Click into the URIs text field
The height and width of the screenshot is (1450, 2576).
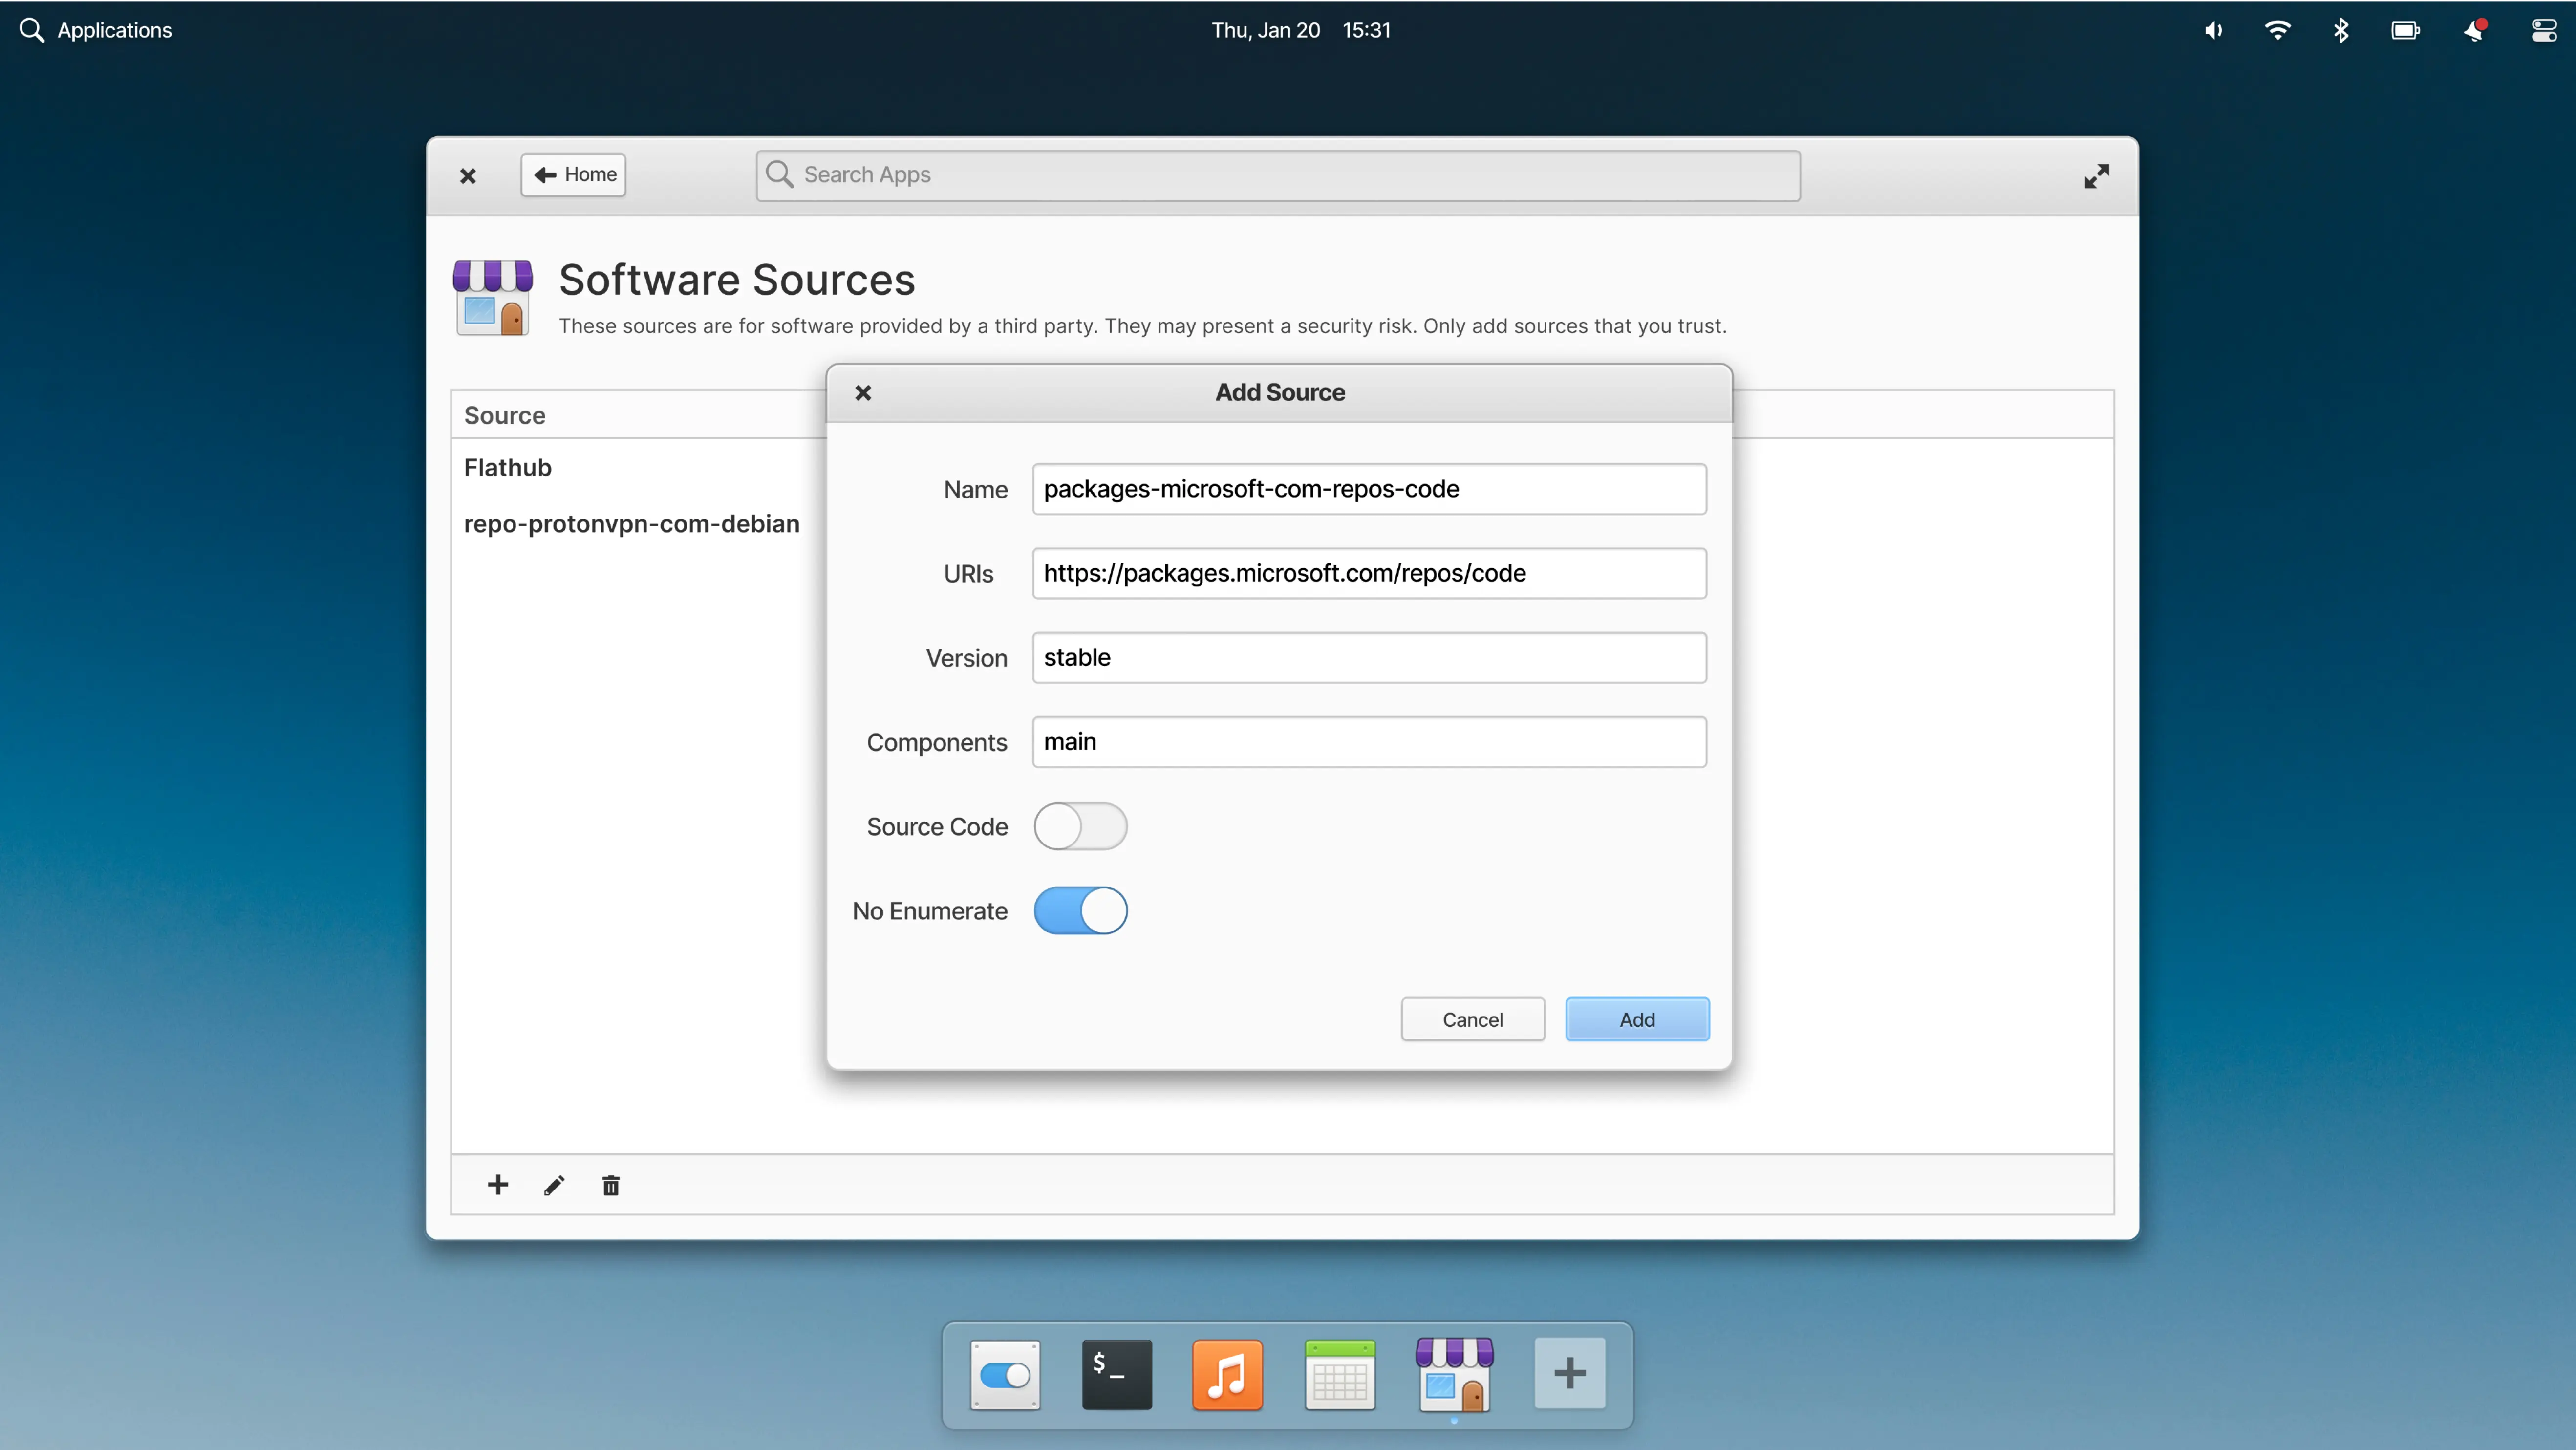(1368, 573)
